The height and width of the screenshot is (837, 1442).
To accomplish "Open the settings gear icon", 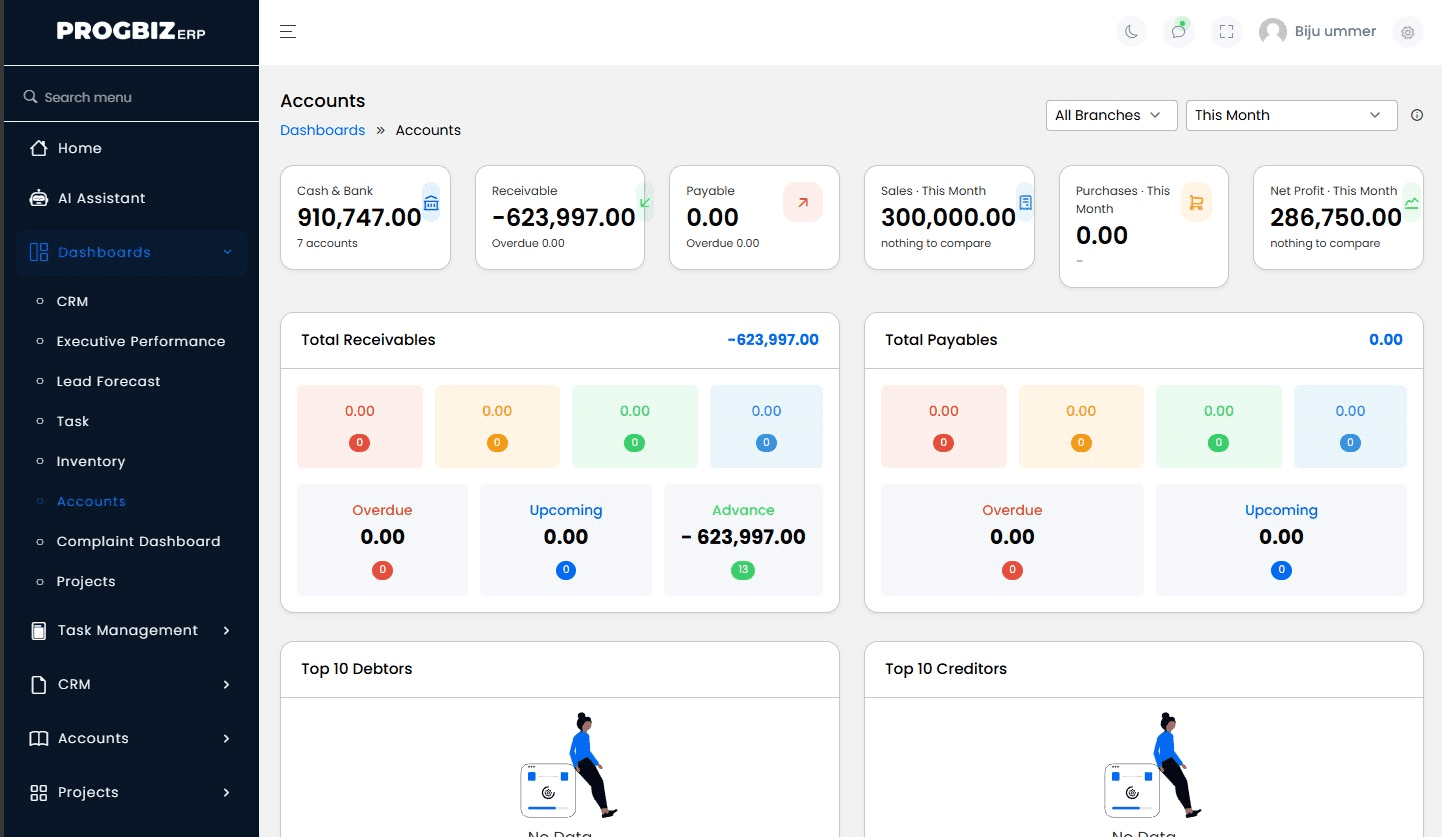I will pos(1407,32).
